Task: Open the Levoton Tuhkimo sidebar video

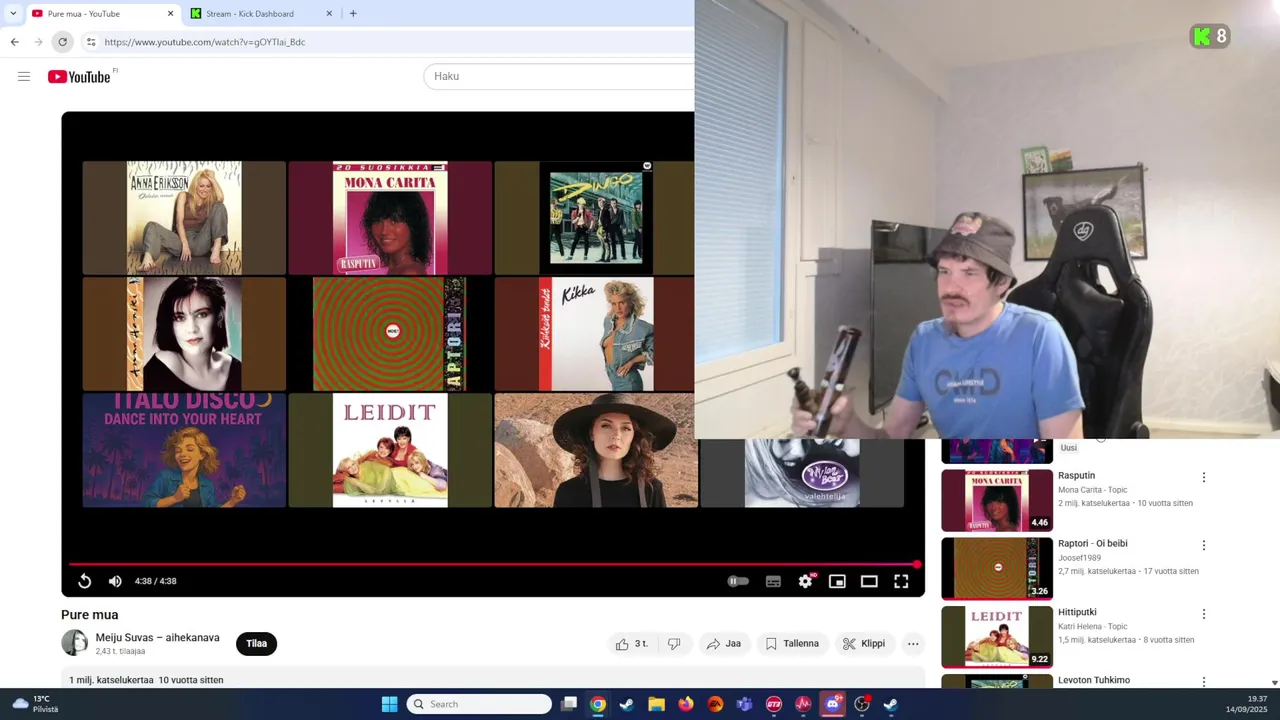Action: (1094, 680)
